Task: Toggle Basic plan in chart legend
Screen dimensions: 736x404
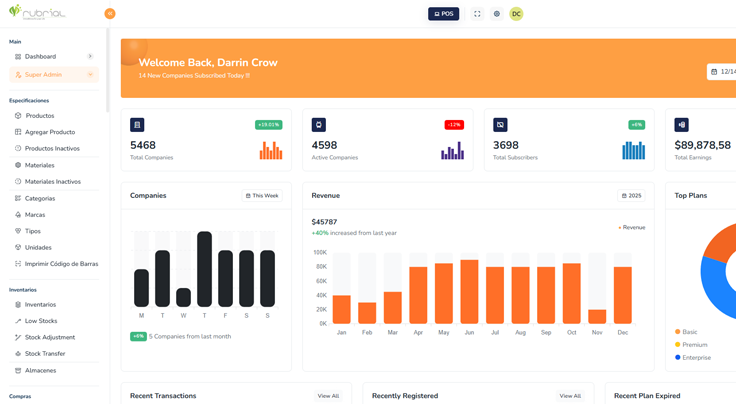Action: [x=689, y=332]
